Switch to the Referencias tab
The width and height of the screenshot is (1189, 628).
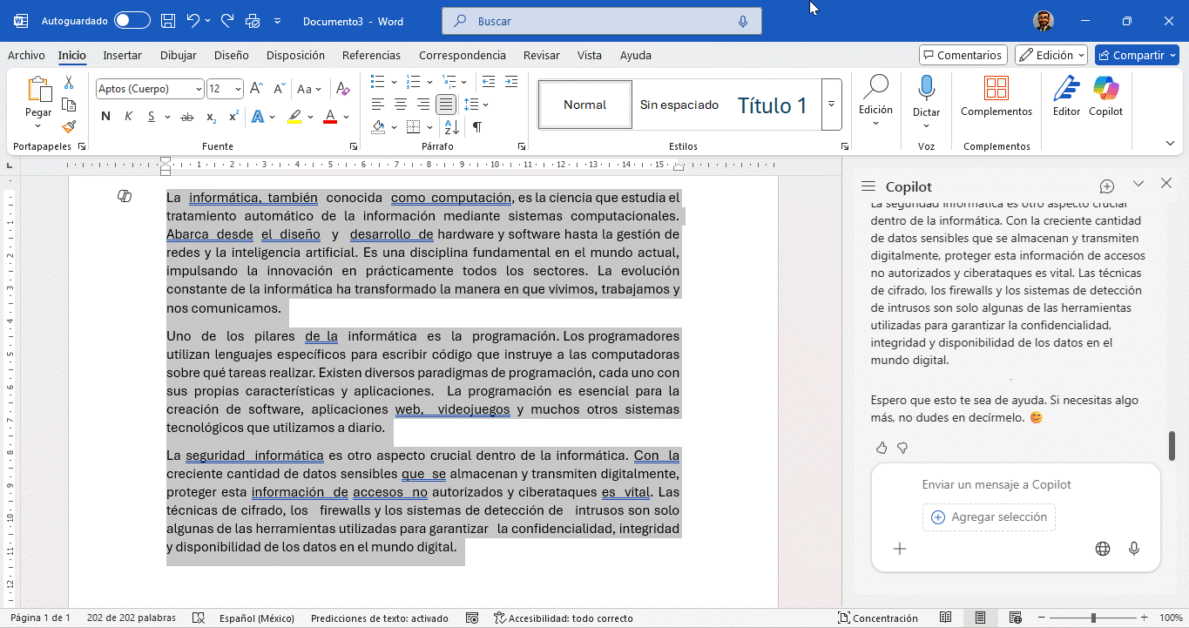[371, 55]
